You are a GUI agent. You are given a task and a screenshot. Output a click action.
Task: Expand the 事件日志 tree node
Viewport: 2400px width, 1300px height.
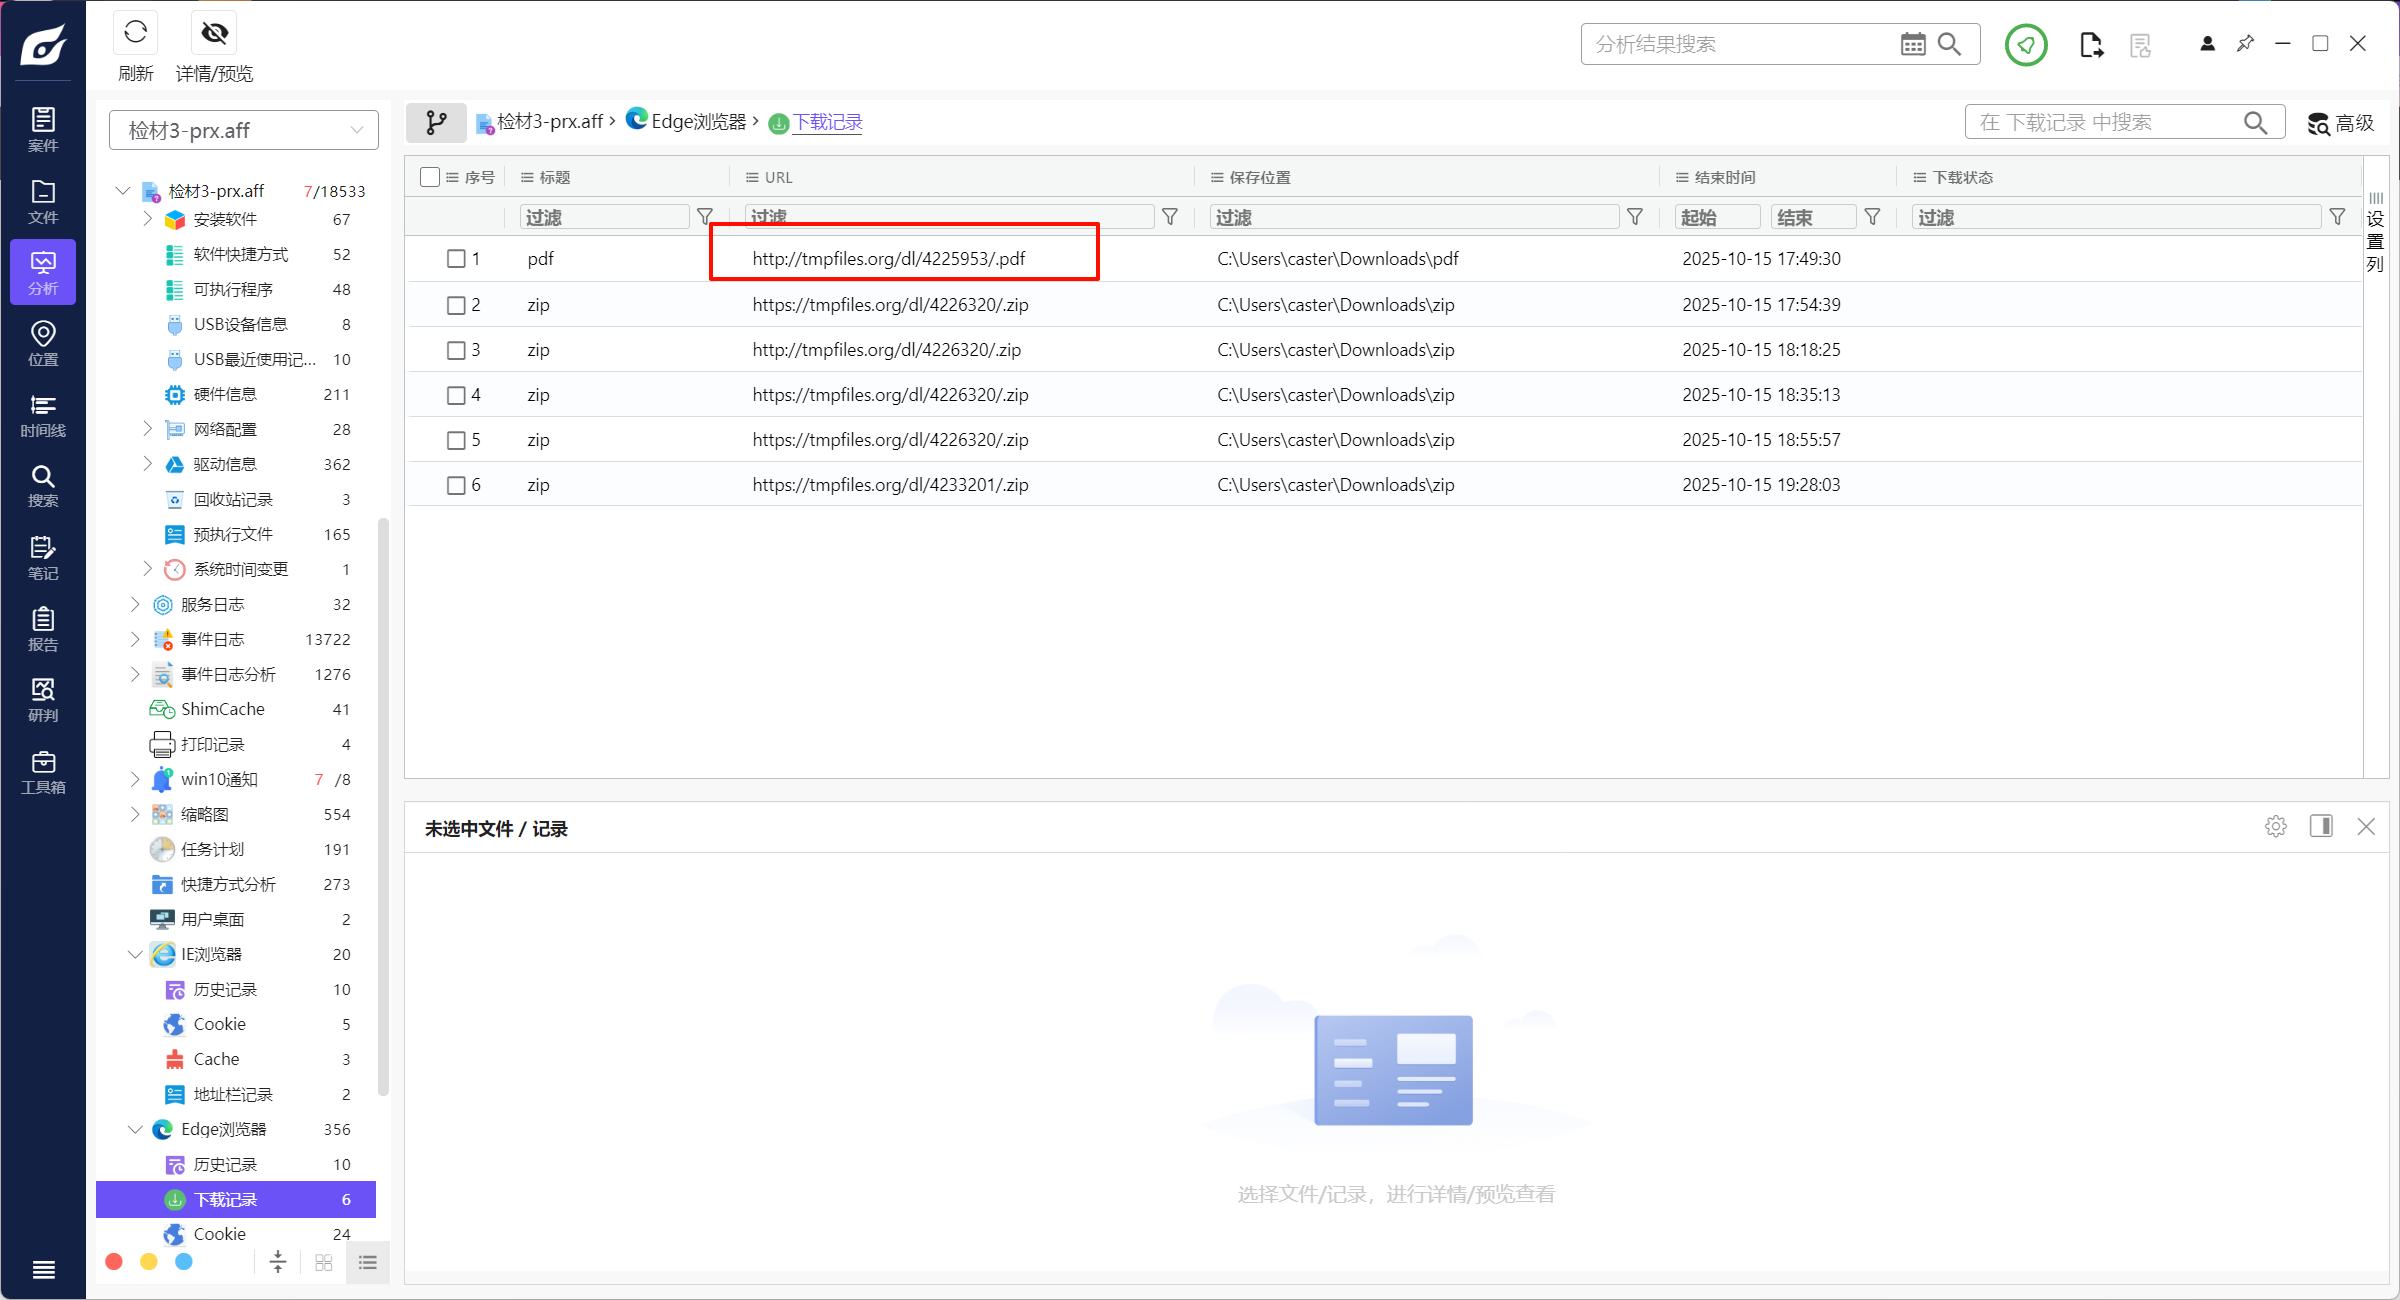(x=135, y=639)
